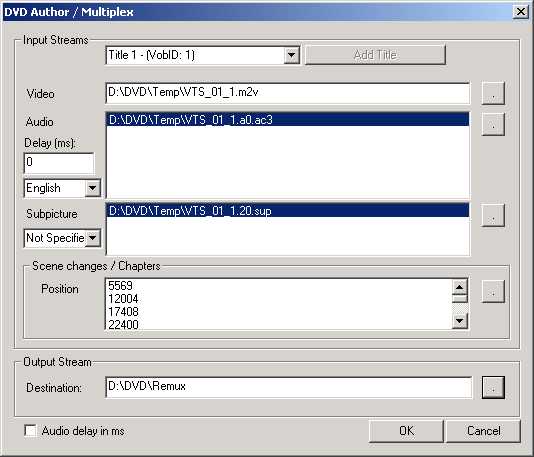Click the OK button
Screen dimensions: 534x457
(x=406, y=431)
